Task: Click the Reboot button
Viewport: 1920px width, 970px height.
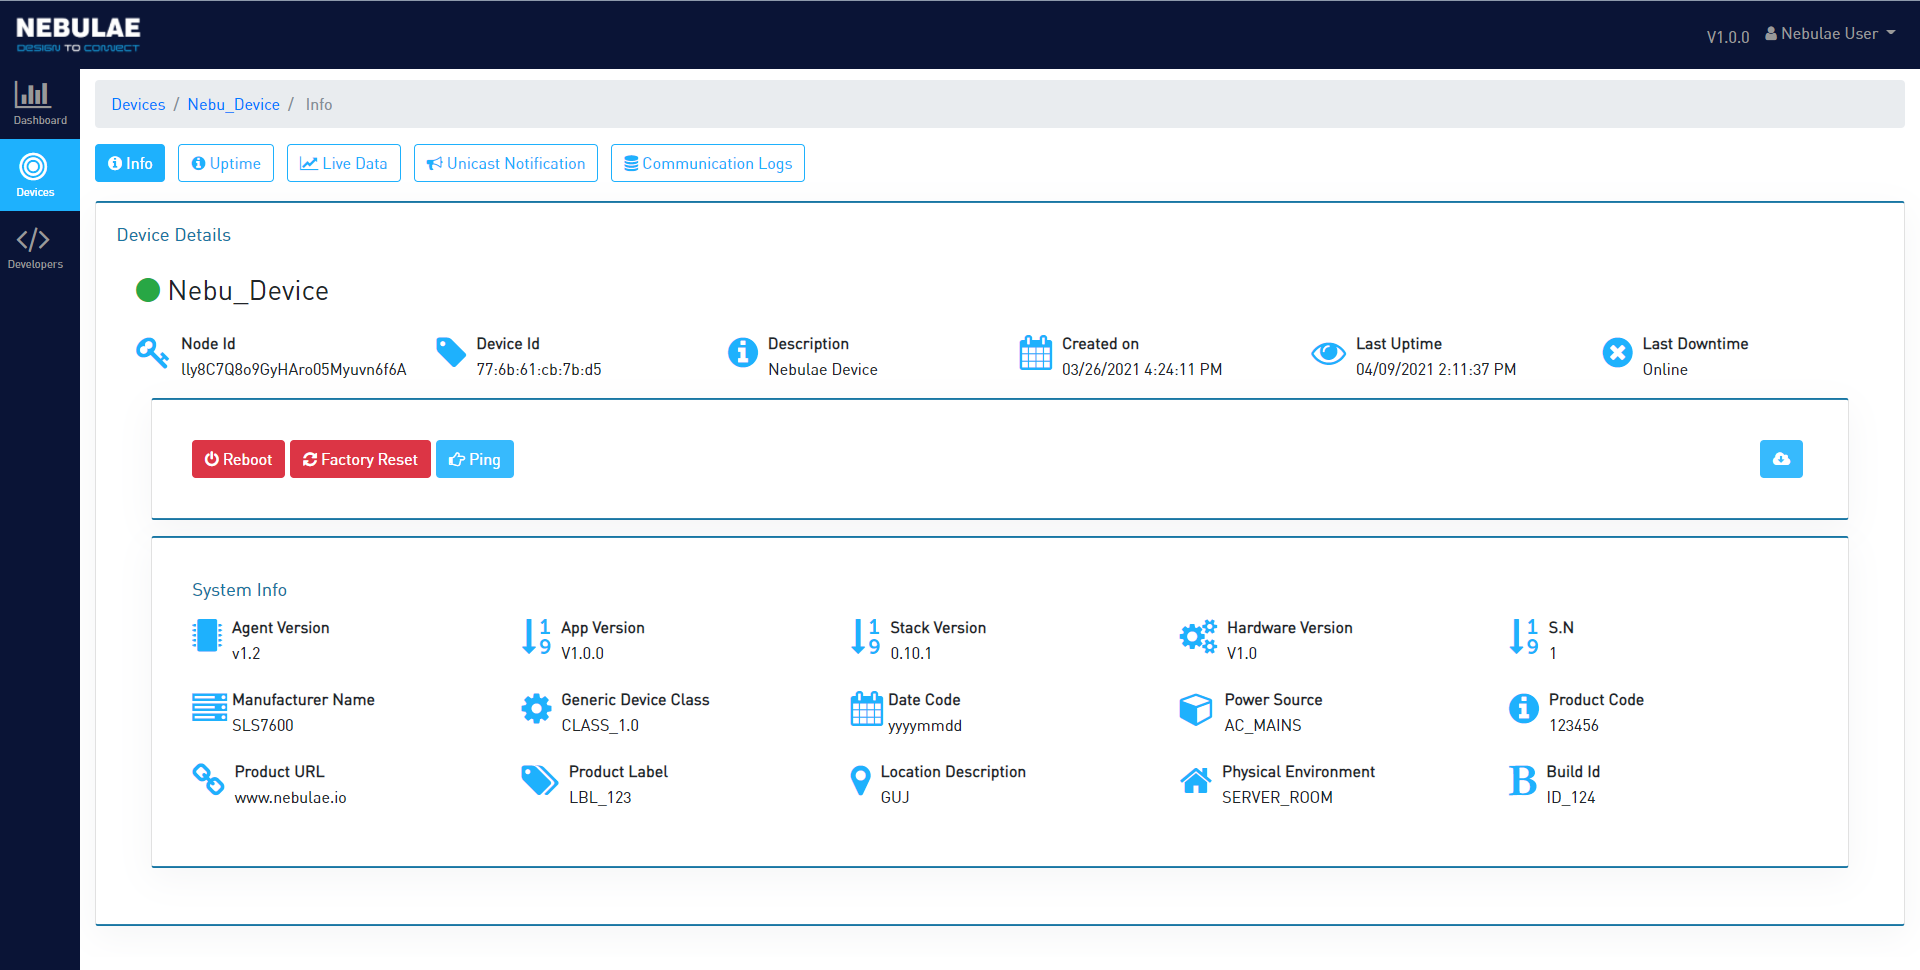Action: pyautogui.click(x=238, y=459)
